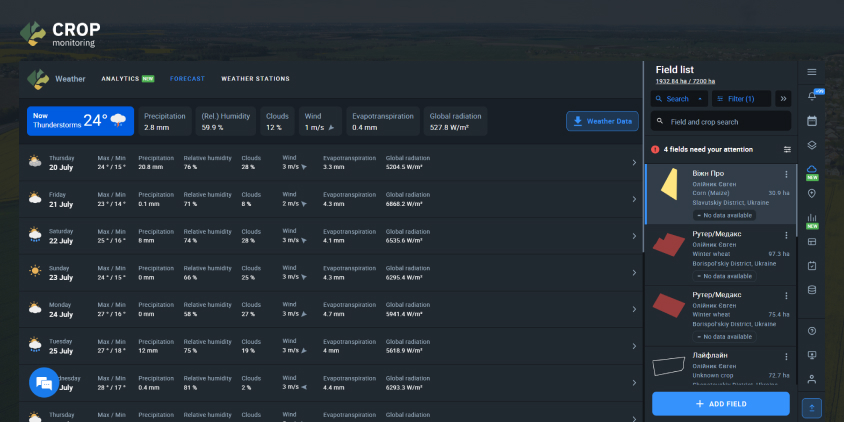Open three-dot menu for Вокн Про field
Screen dimensions: 844x422
tap(787, 175)
